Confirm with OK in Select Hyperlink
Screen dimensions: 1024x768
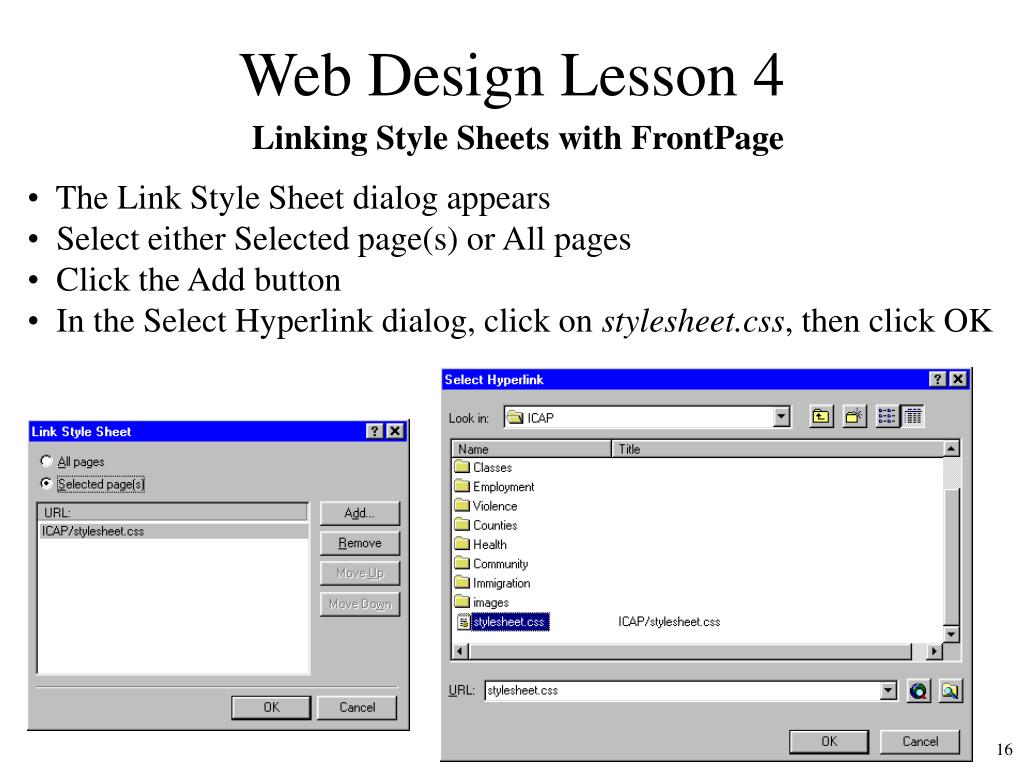click(x=829, y=741)
